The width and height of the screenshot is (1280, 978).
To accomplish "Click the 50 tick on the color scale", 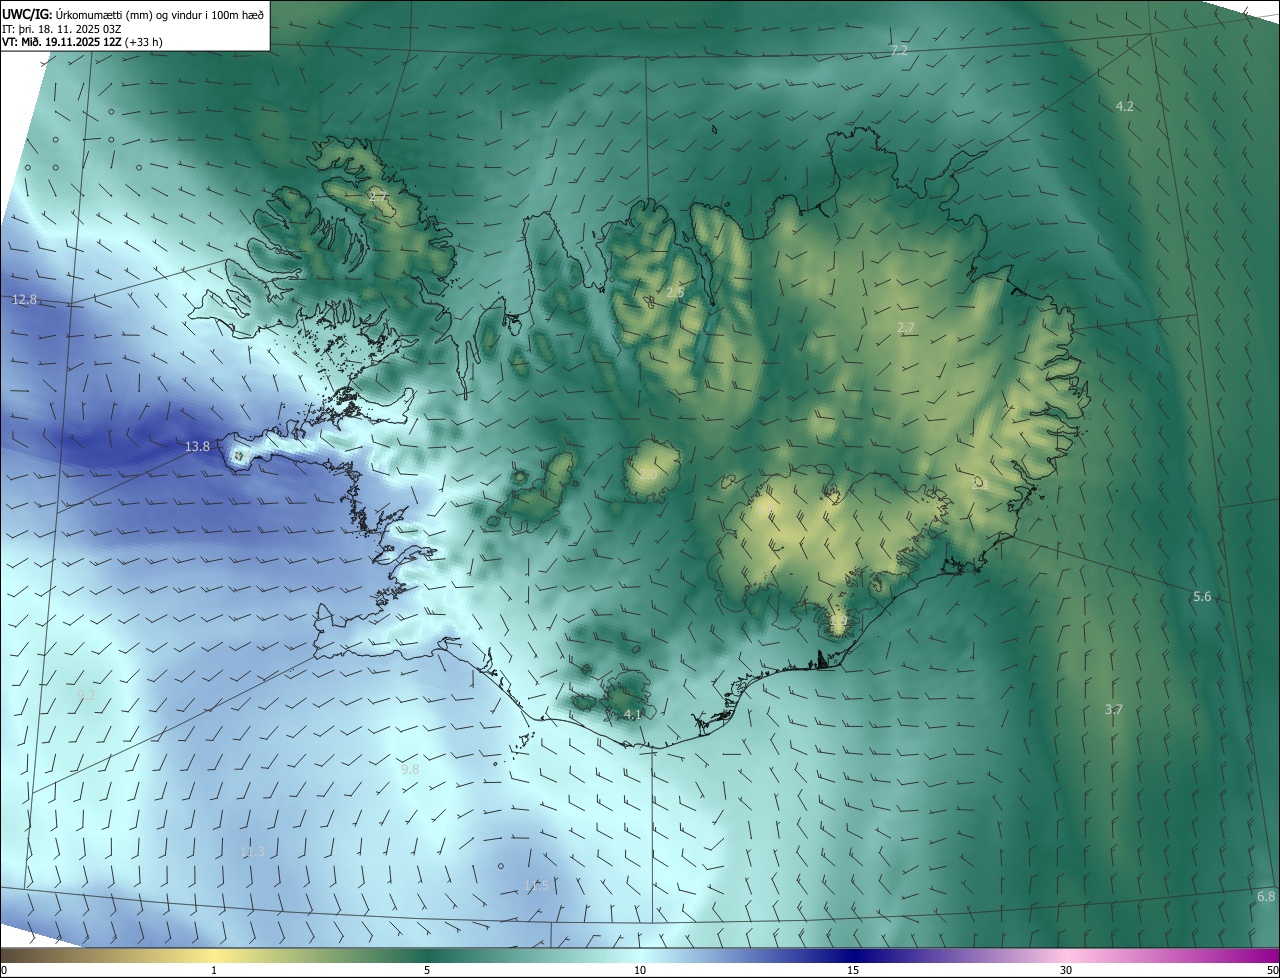I will 1272,970.
